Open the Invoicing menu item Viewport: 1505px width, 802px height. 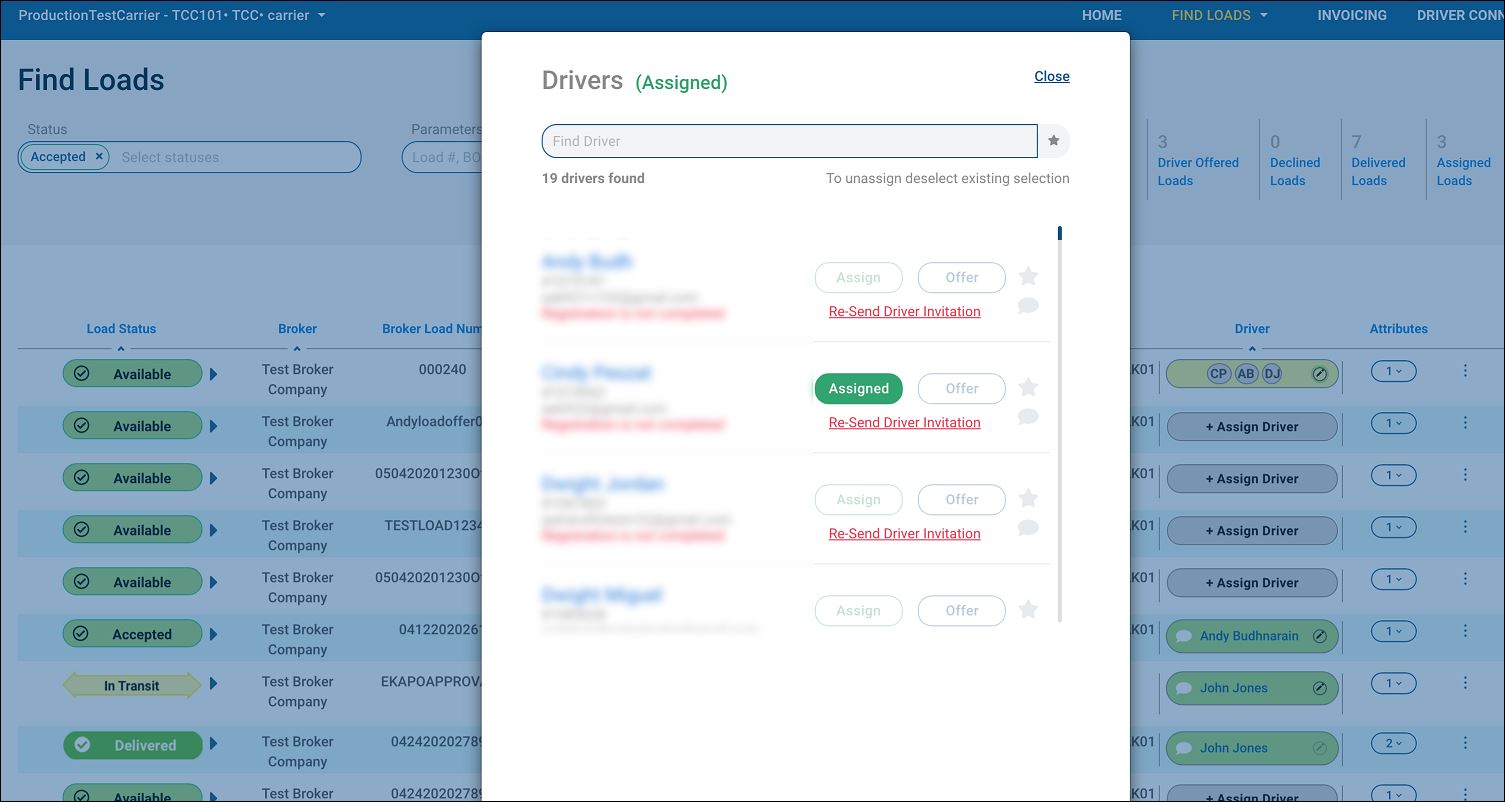[x=1351, y=15]
